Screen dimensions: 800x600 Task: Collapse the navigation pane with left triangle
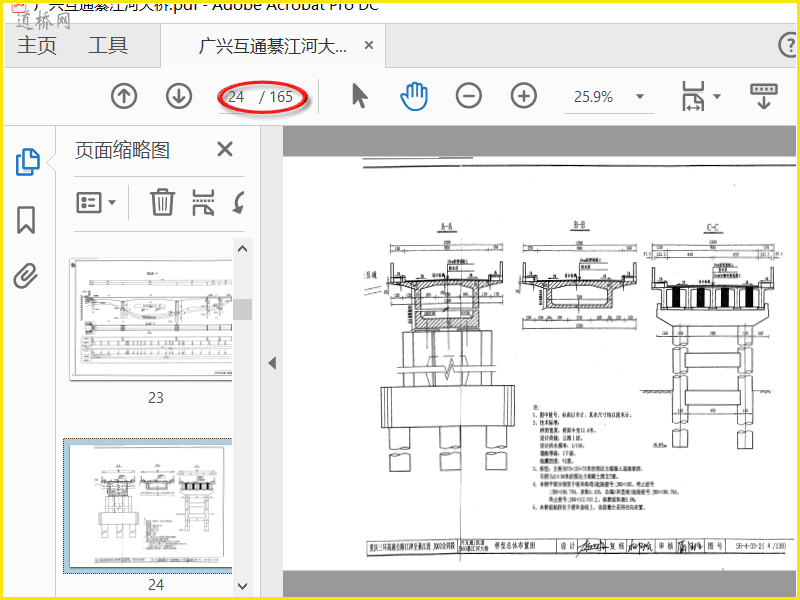tap(272, 363)
